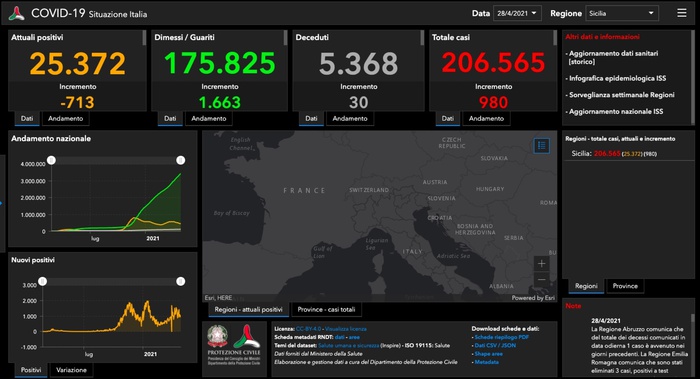Expand the Regione Sicilia dropdown
The height and width of the screenshot is (379, 700).
pos(621,13)
